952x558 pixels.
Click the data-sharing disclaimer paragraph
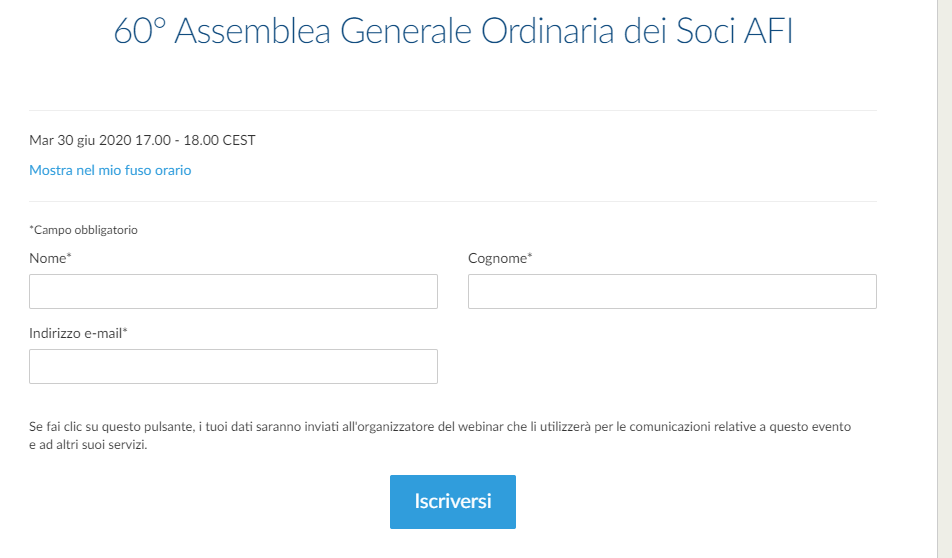440,435
